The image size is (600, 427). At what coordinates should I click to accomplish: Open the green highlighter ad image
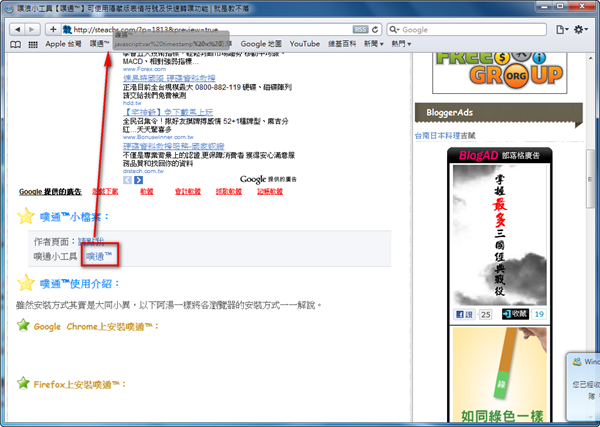499,375
